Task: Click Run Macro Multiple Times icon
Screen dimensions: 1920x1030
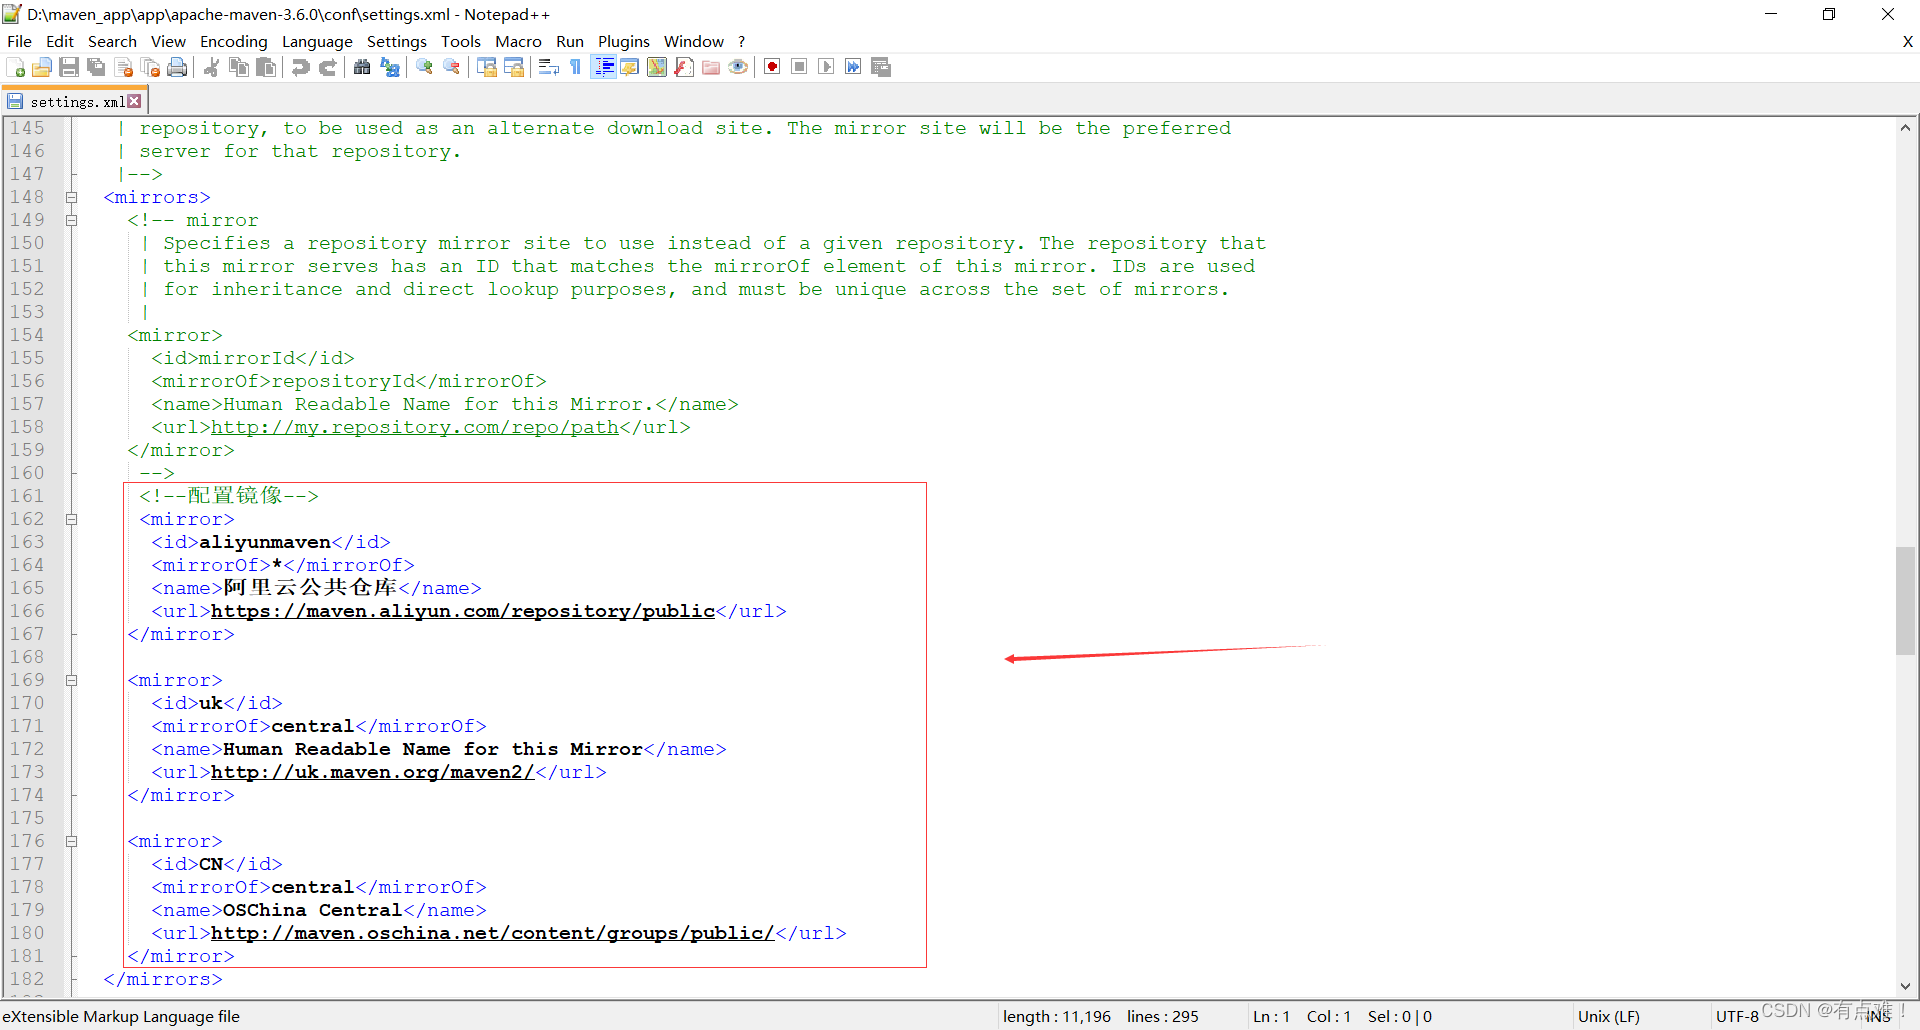Action: [x=853, y=67]
